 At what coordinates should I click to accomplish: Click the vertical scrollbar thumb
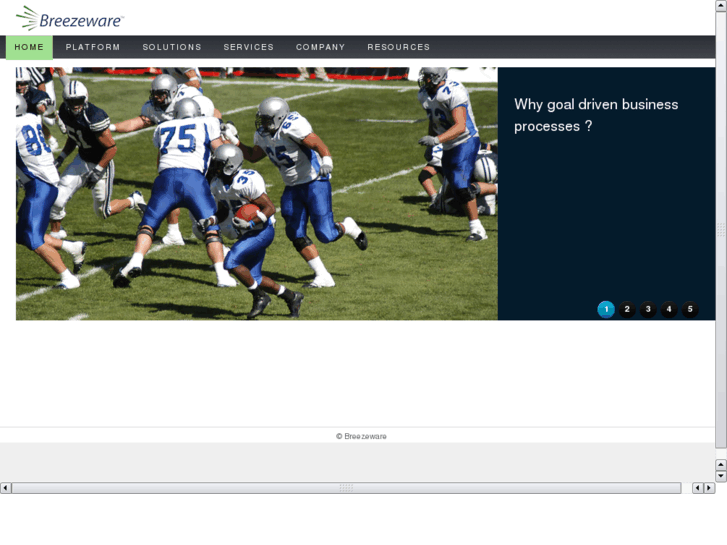click(x=721, y=229)
